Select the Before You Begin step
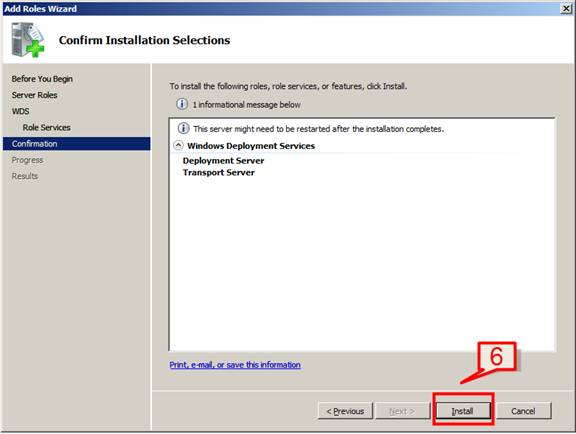 click(42, 79)
